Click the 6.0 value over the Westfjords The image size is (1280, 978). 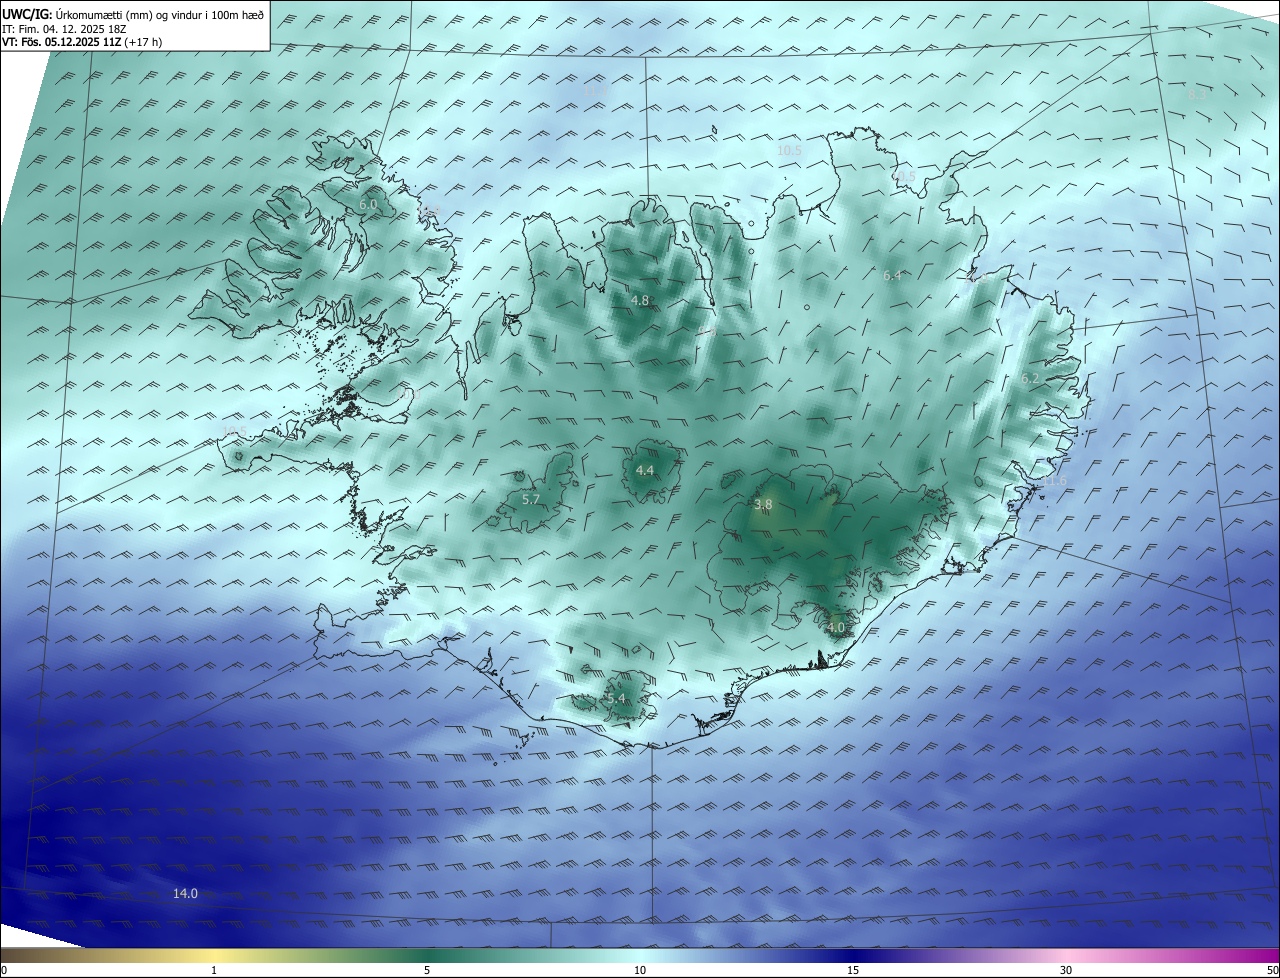368,204
